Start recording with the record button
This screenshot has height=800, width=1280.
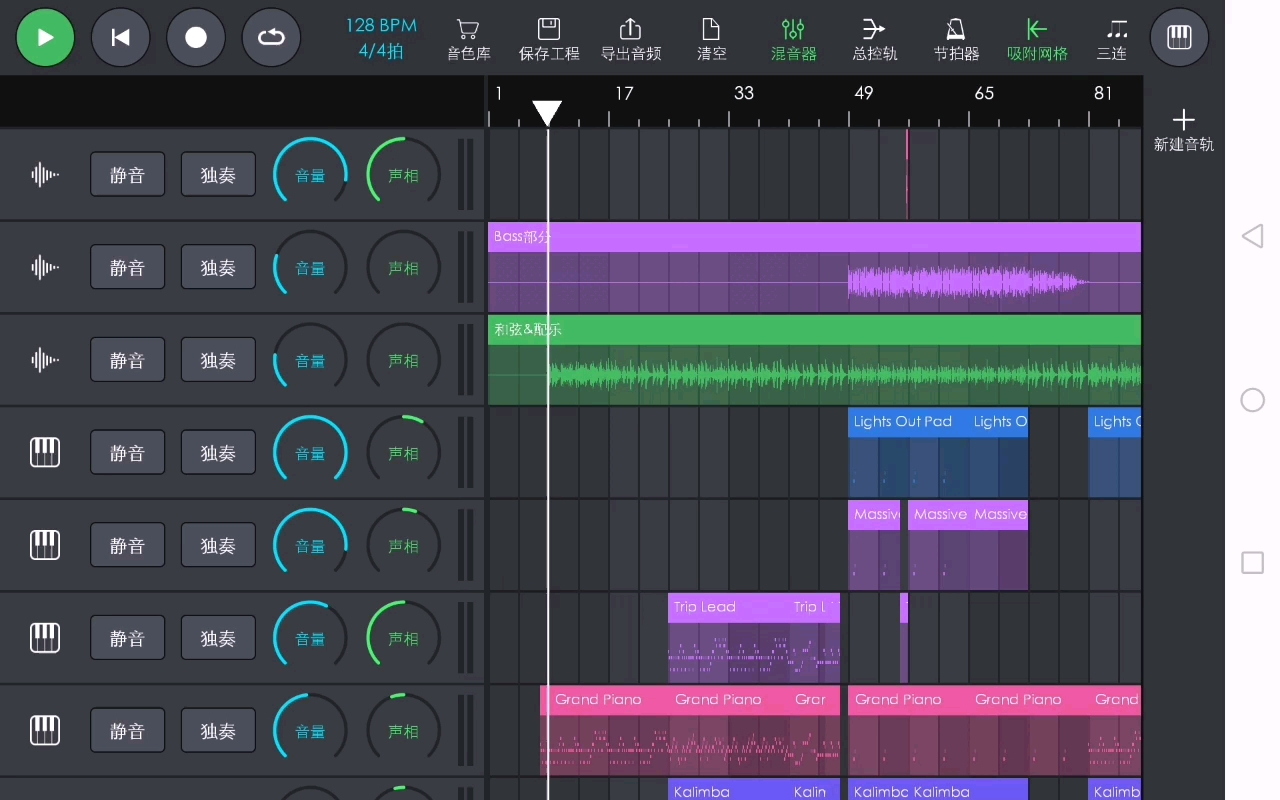[x=196, y=37]
